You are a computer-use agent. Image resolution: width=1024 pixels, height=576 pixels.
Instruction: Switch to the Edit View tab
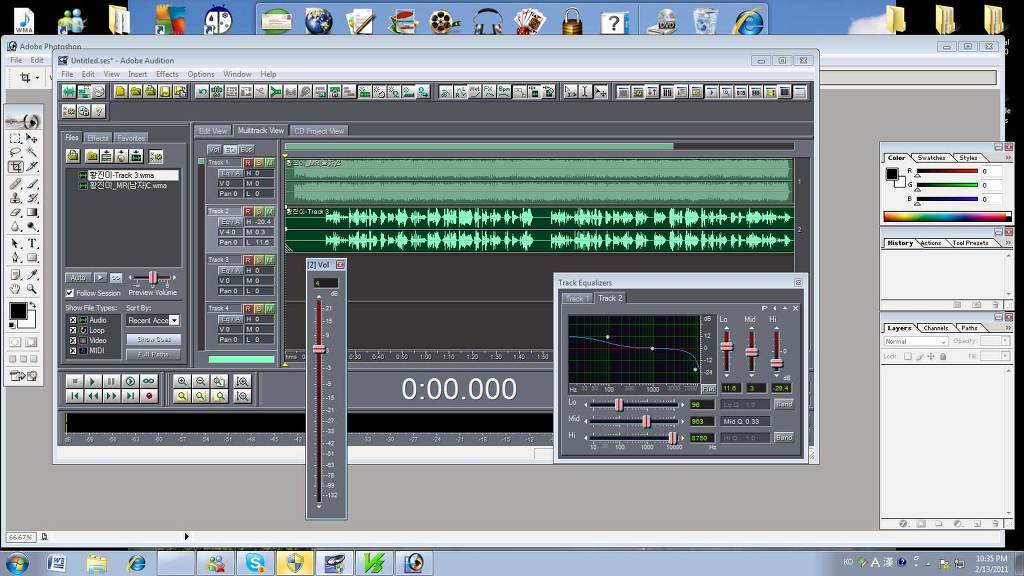[212, 131]
